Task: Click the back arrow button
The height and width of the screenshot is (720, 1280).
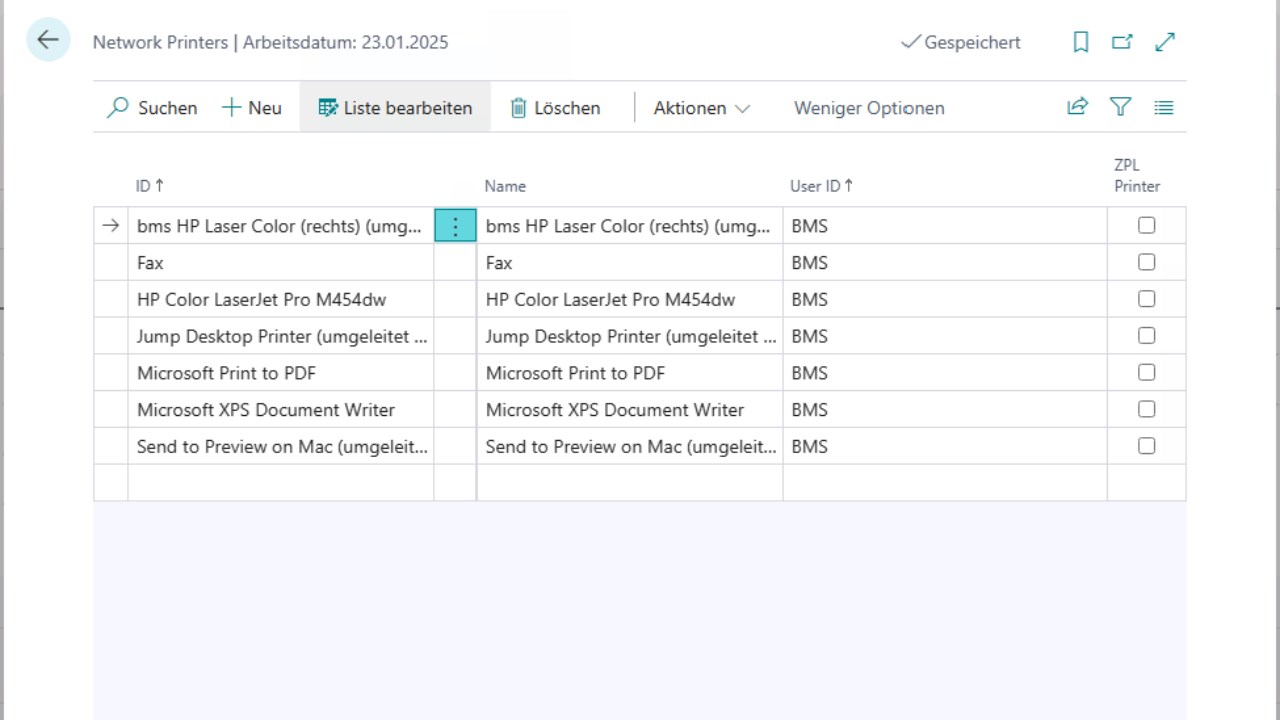Action: coord(48,41)
